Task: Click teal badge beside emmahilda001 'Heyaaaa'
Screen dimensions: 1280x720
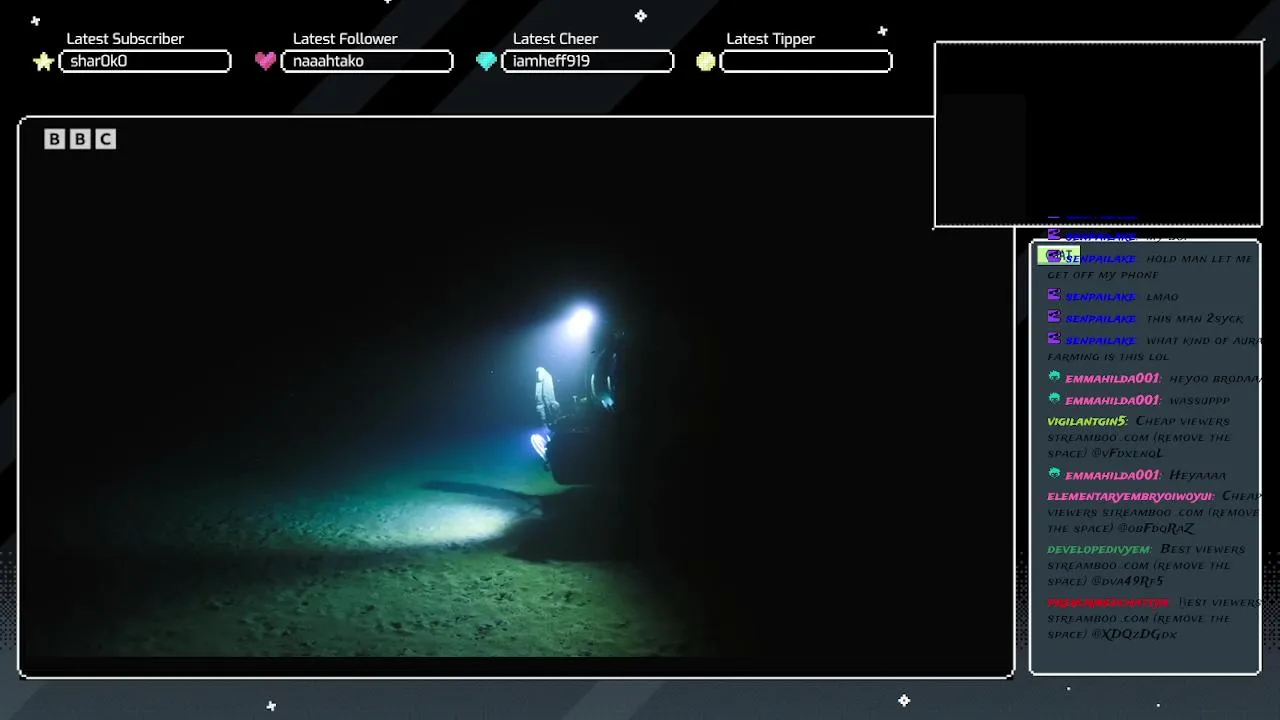Action: pos(1054,474)
